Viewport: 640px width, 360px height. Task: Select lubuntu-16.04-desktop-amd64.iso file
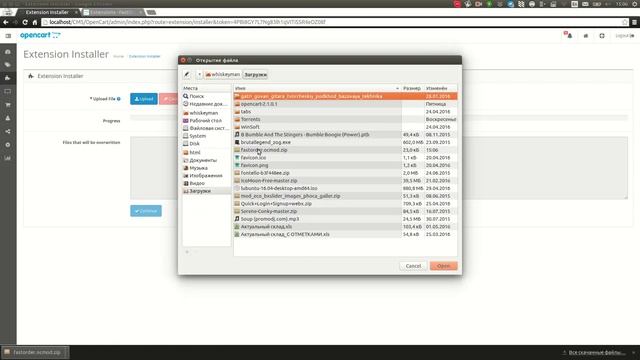point(345,188)
